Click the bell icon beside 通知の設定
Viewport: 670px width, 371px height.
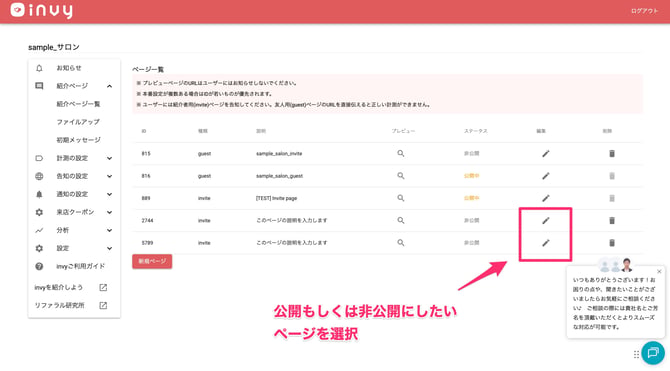point(39,194)
